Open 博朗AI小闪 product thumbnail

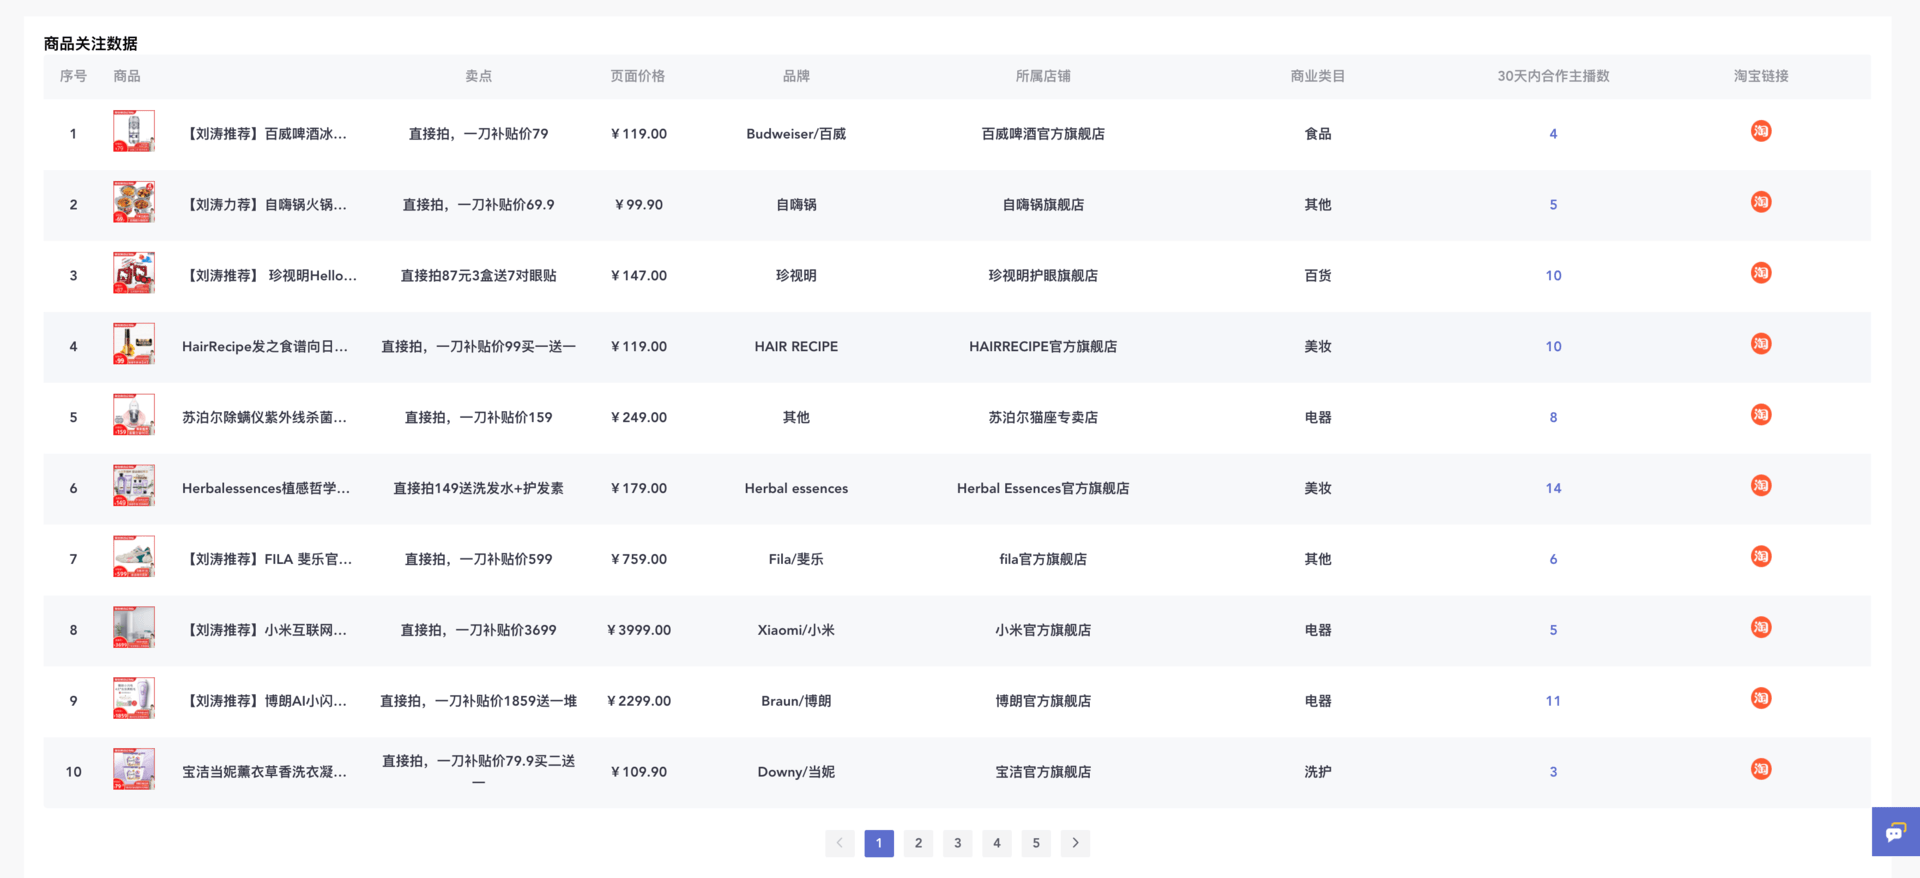point(134,699)
